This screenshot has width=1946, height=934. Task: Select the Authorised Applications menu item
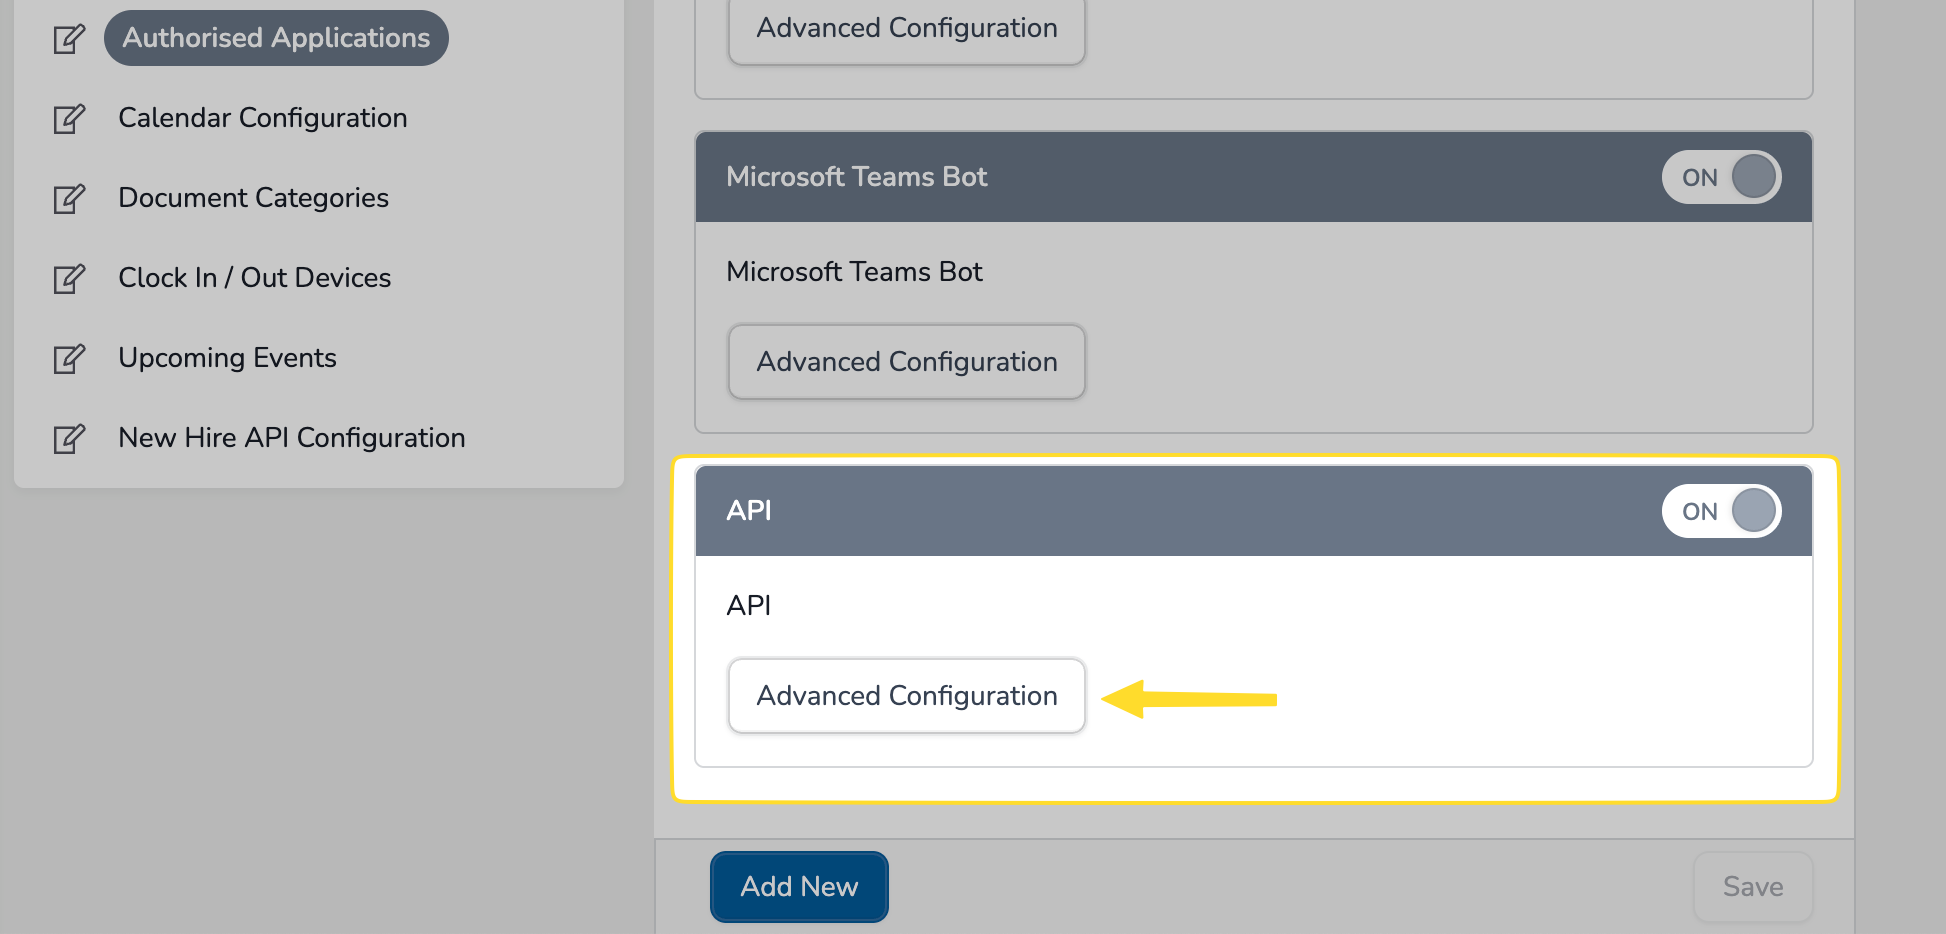276,38
